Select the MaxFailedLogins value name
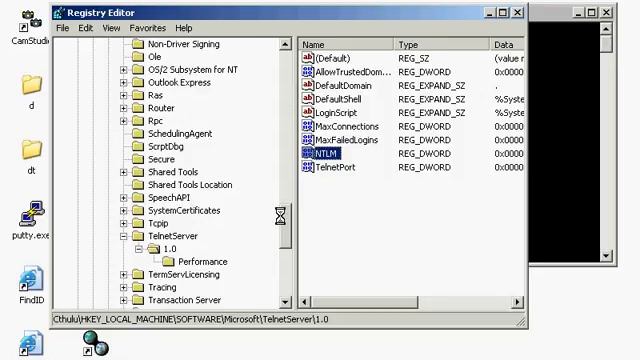This screenshot has width=640, height=360. [347, 140]
